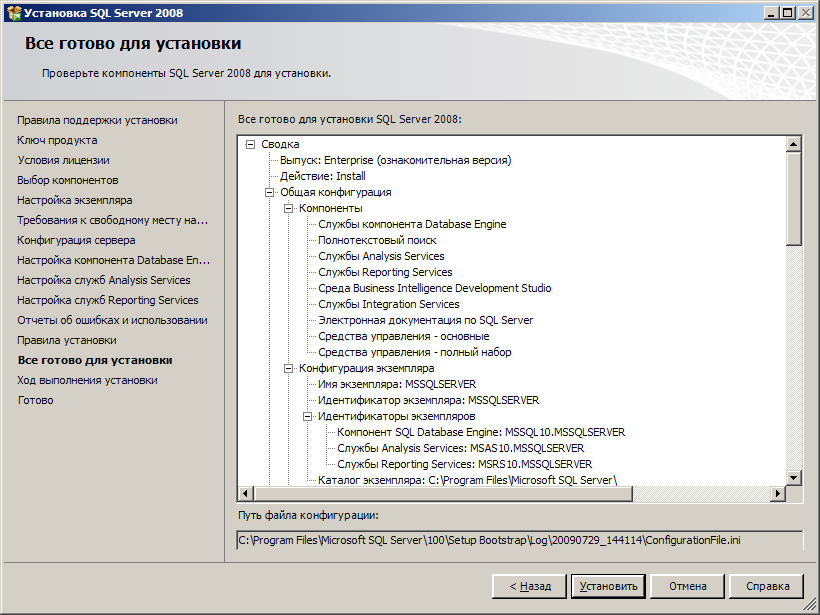Viewport: 820px width, 615px height.
Task: Select Идентификатор экземпляра: MSSQLSERVER row
Action: coord(428,401)
